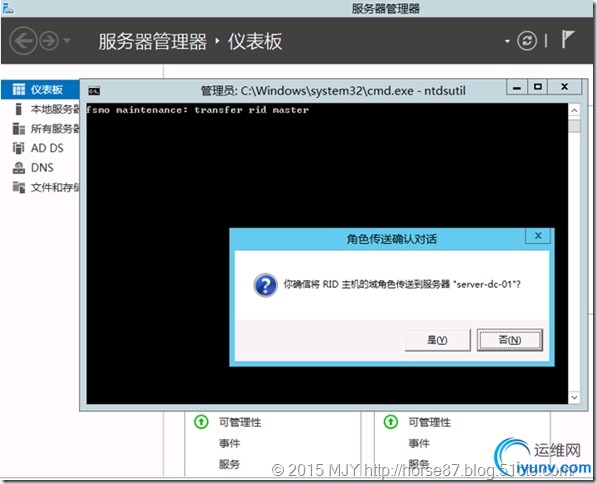This screenshot has width=597, height=484.
Task: Open dropdown arrow left of refresh icon
Action: [507, 41]
